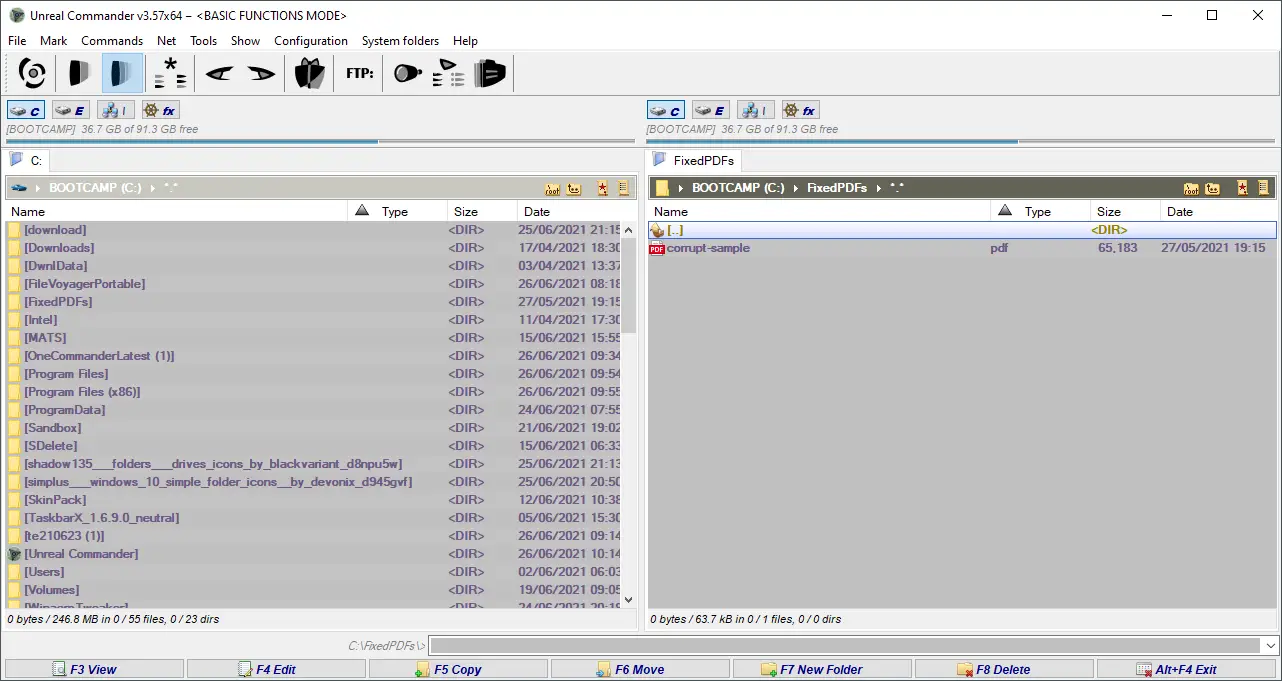Click the F7 New Folder button
The width and height of the screenshot is (1282, 681).
click(822, 669)
